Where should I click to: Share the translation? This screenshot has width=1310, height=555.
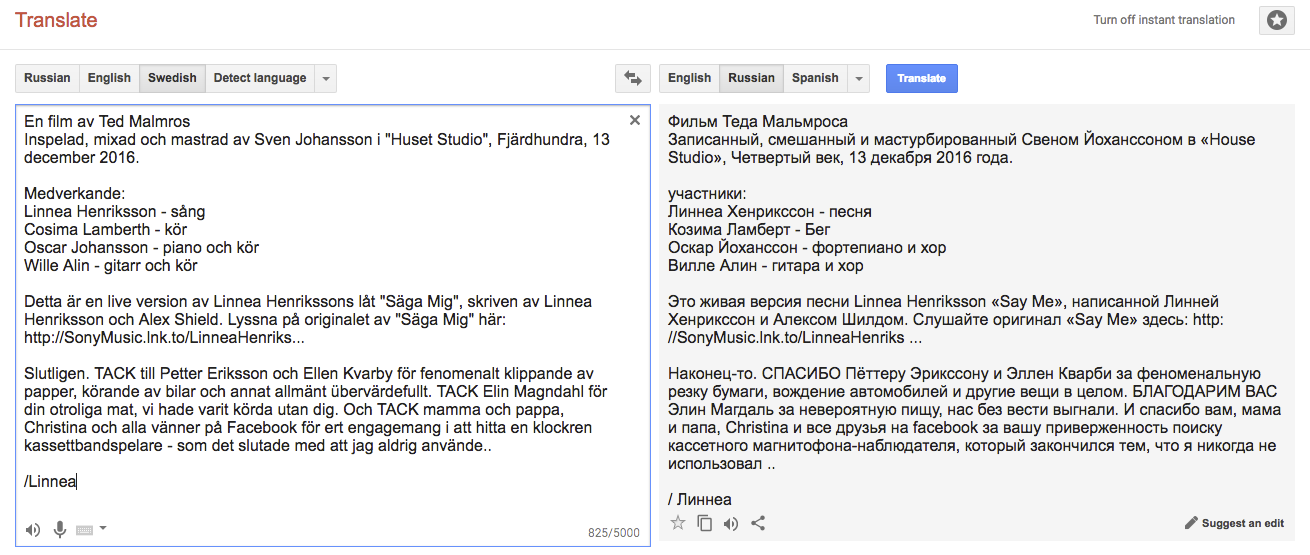pos(758,523)
